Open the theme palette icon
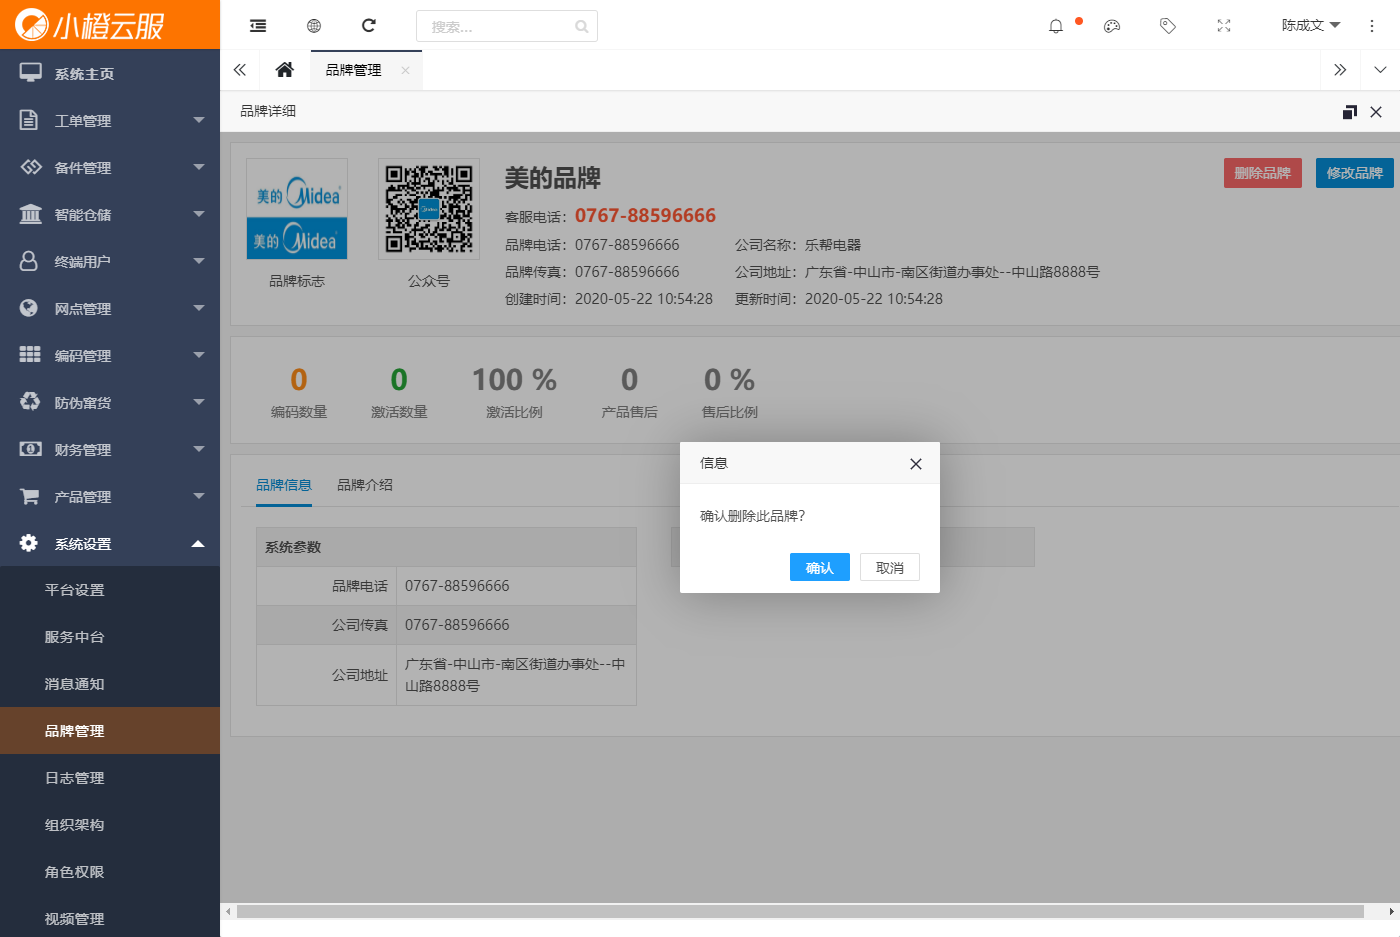 tap(1112, 26)
